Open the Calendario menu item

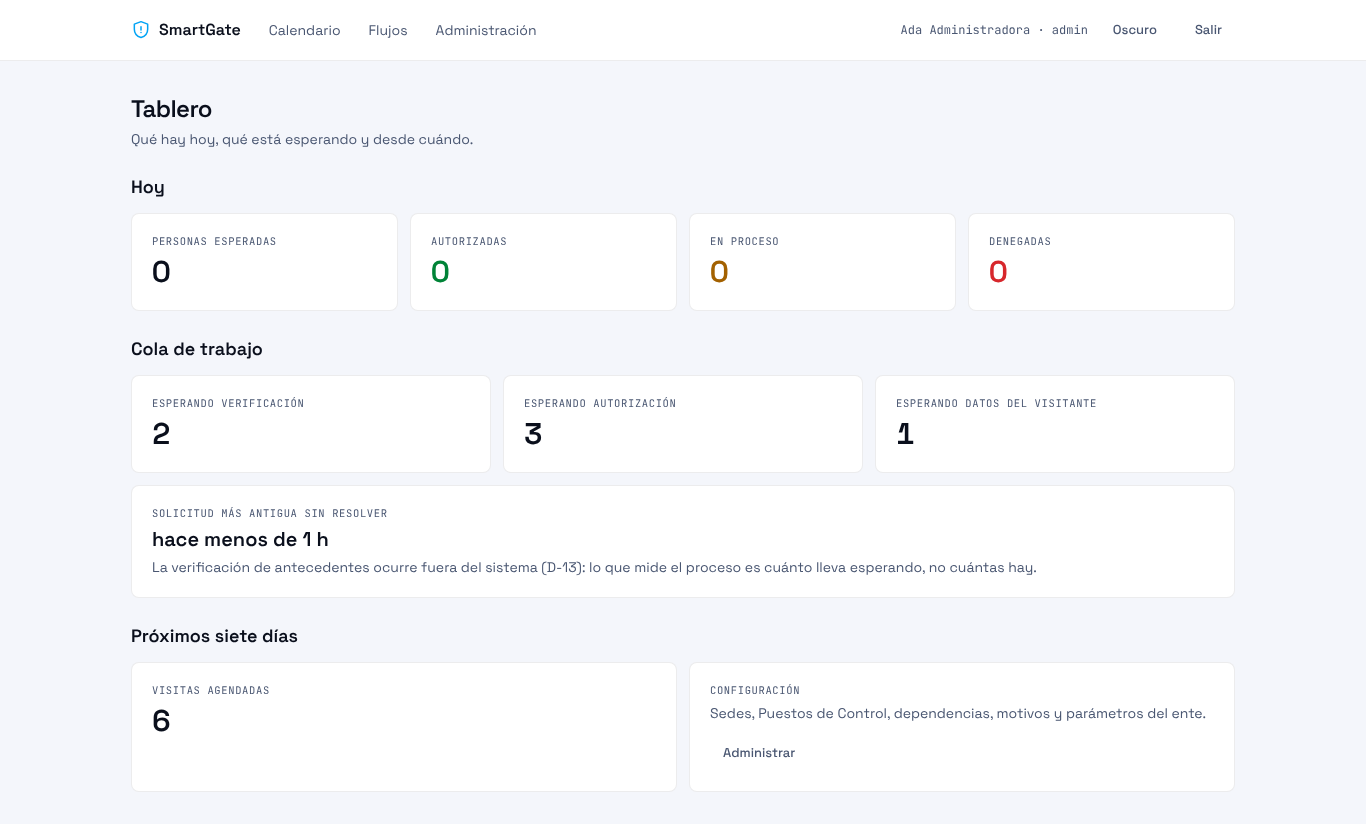(304, 30)
